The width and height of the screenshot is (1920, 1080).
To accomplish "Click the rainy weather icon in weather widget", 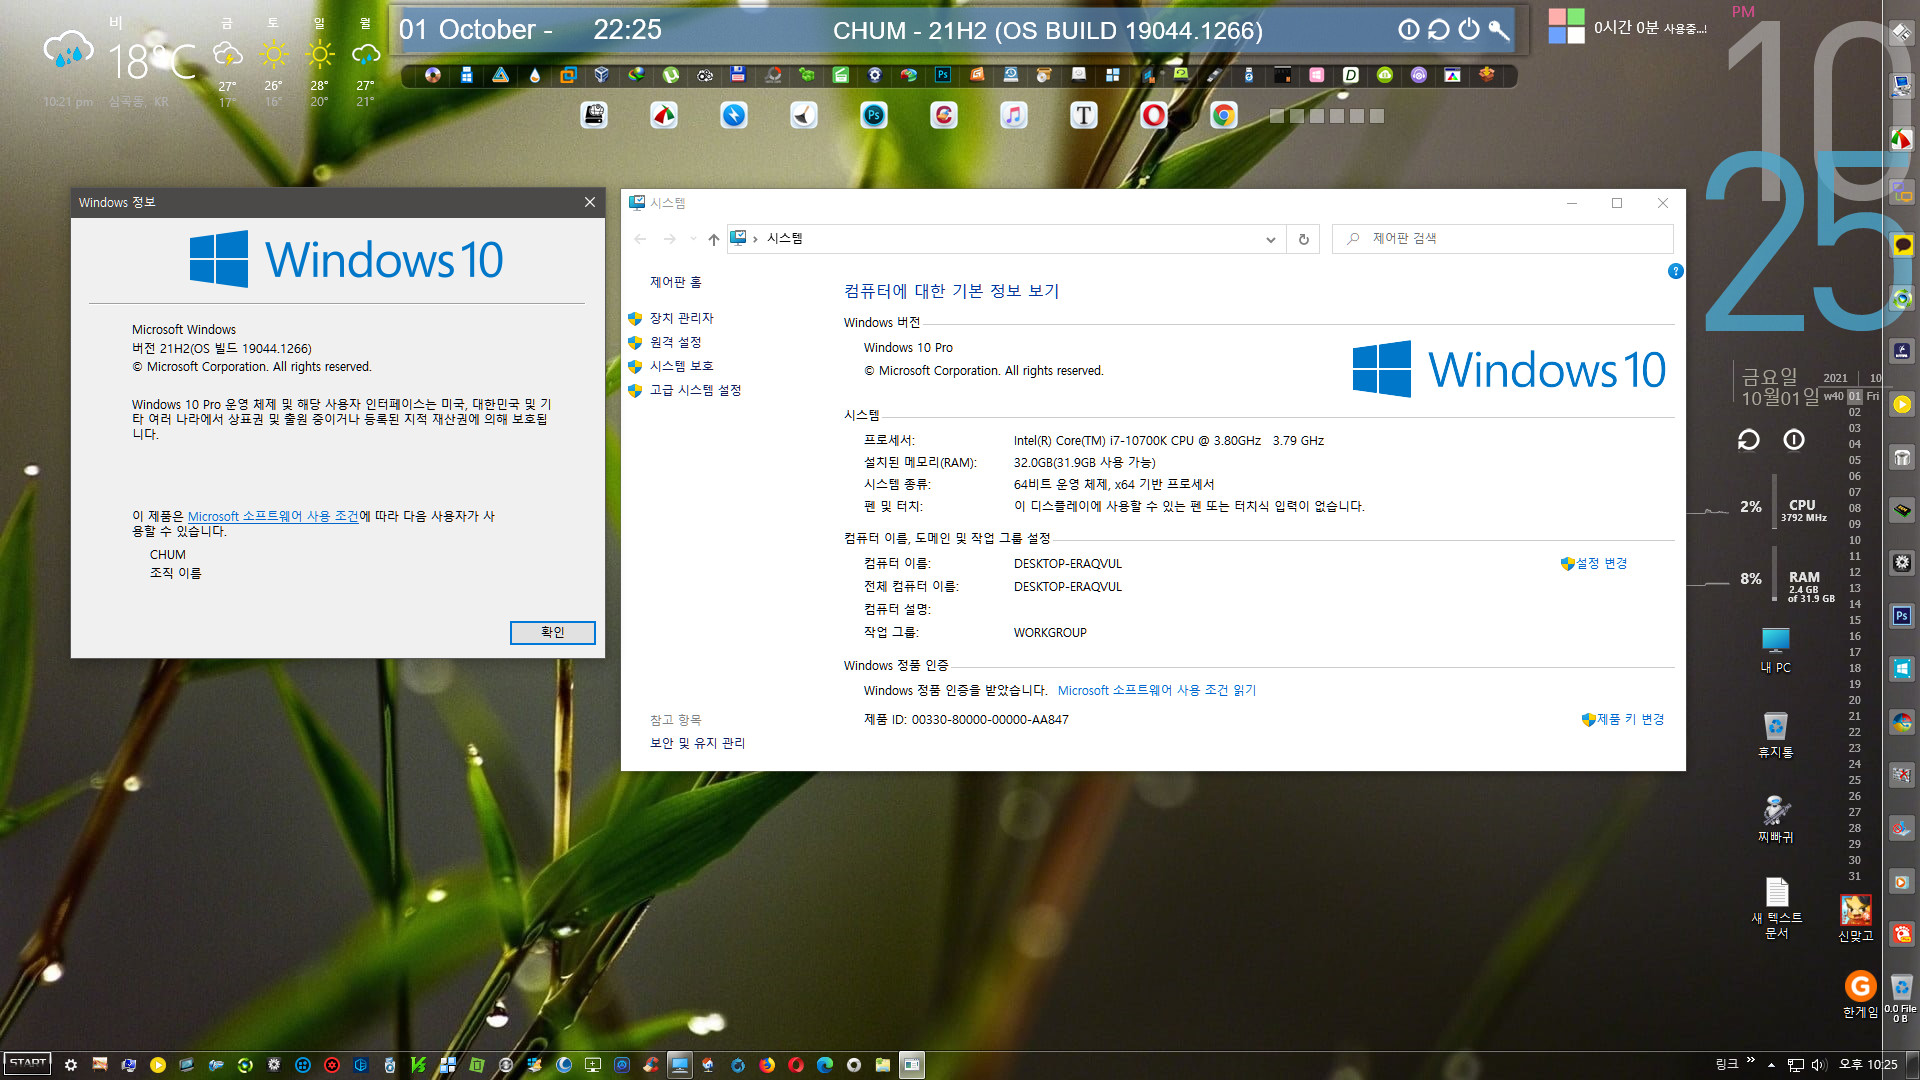I will [x=69, y=50].
